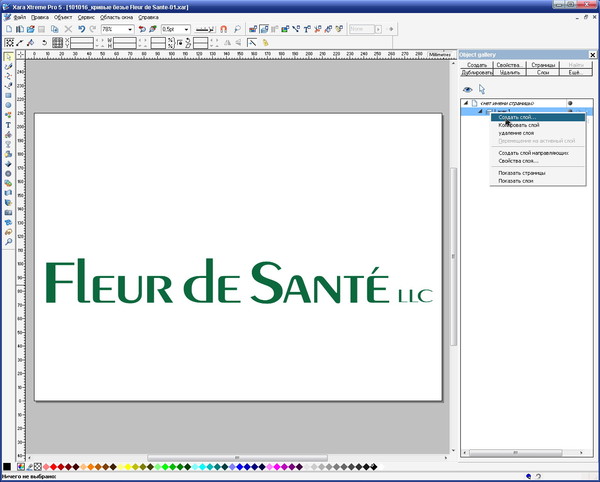Image resolution: width=600 pixels, height=482 pixels.
Task: Select the Zoom tool in toolbox
Action: [8, 242]
